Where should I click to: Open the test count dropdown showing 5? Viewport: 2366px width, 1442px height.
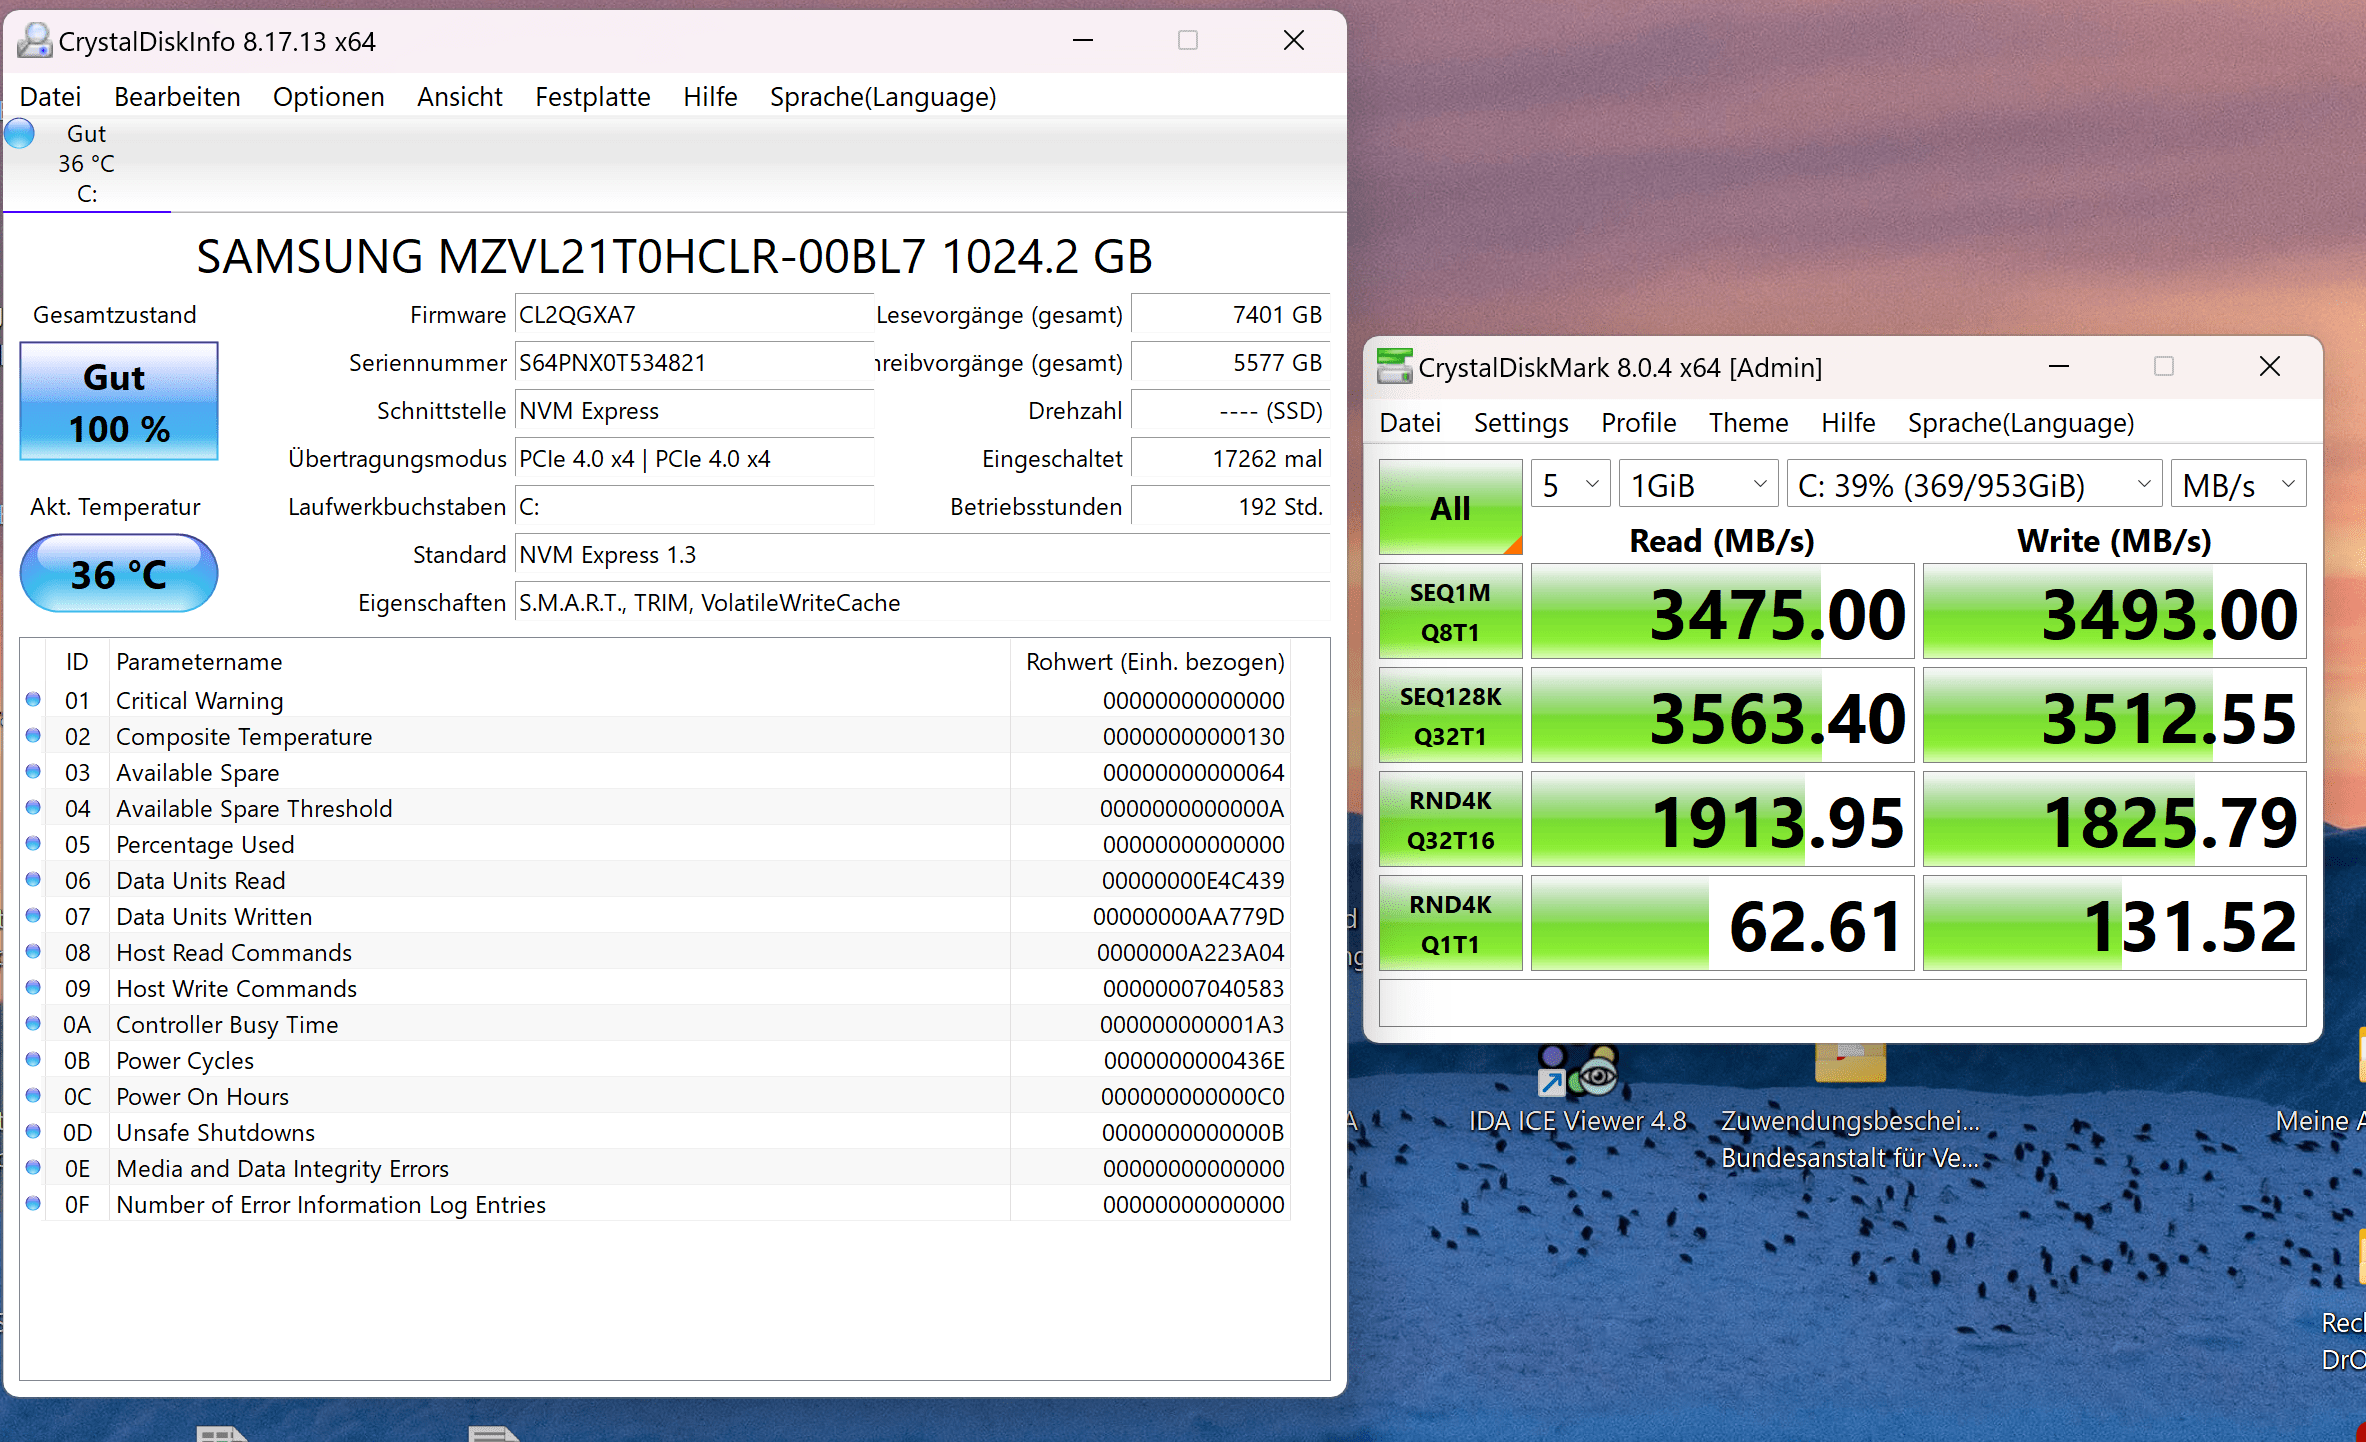[1570, 485]
